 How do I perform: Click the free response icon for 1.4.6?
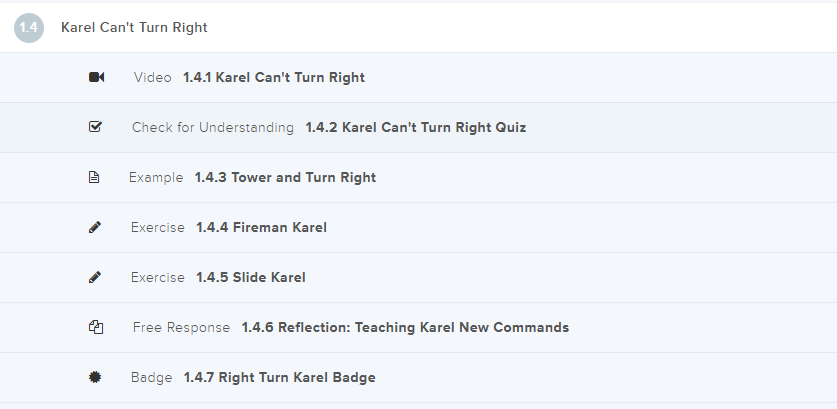(96, 328)
